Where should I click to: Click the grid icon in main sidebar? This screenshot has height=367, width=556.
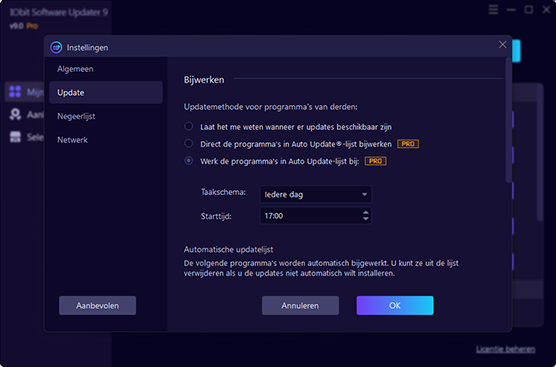point(15,91)
